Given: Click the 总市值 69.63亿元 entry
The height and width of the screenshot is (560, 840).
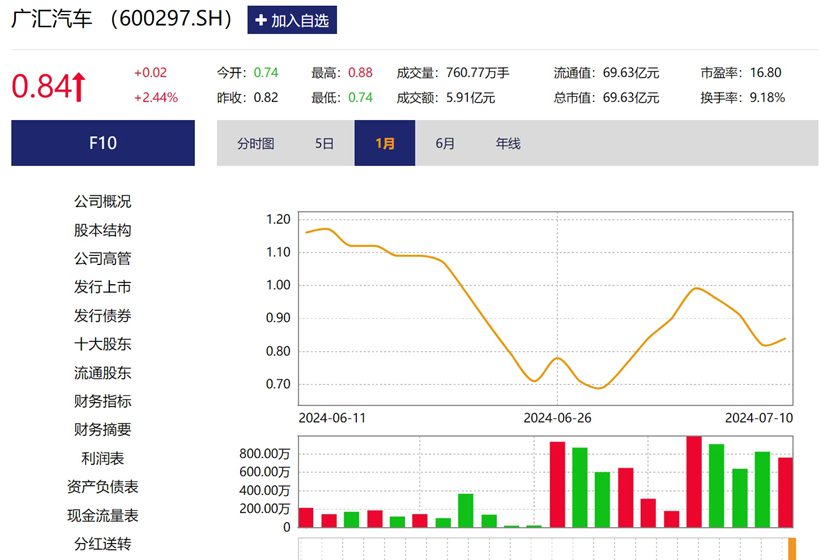Looking at the screenshot, I should click(606, 98).
